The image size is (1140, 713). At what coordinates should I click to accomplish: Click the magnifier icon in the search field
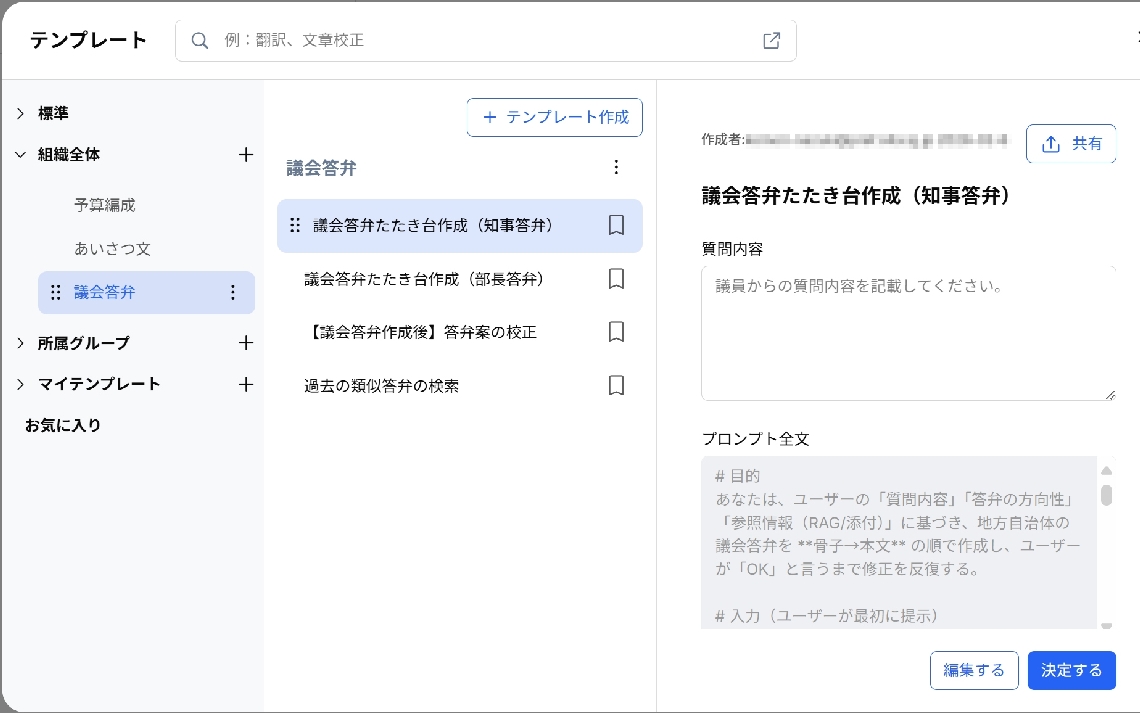[200, 41]
